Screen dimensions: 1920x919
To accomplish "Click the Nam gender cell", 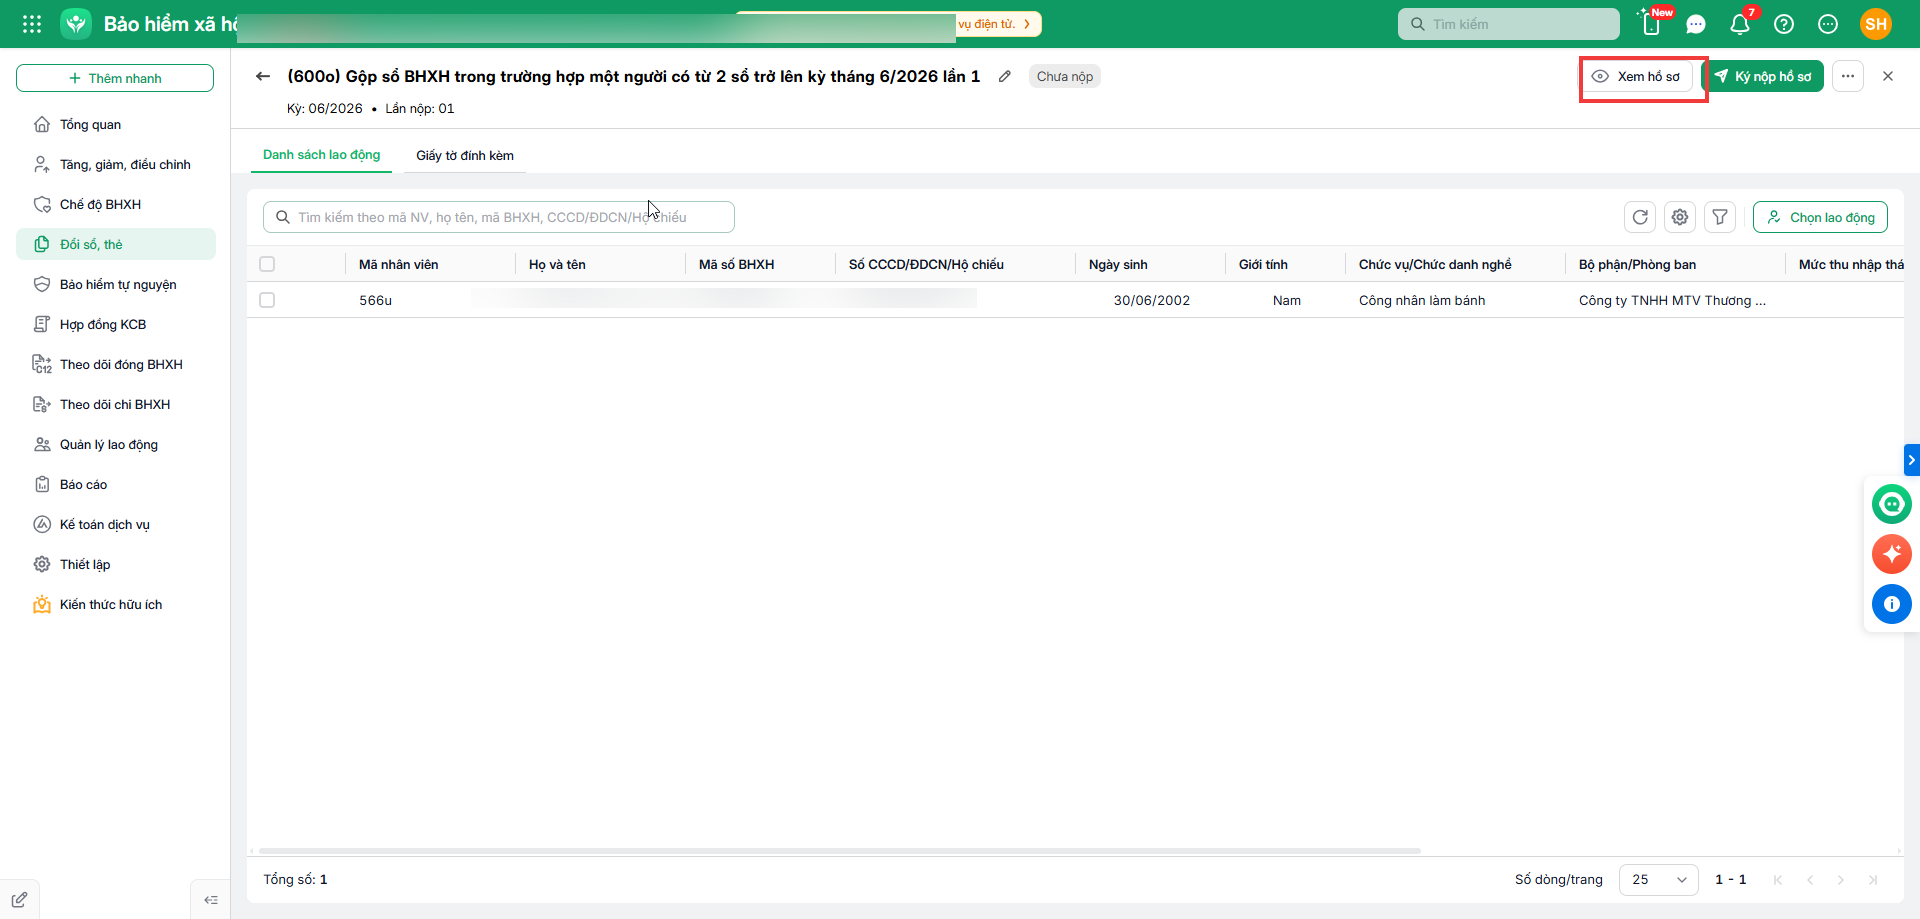I will tap(1287, 300).
